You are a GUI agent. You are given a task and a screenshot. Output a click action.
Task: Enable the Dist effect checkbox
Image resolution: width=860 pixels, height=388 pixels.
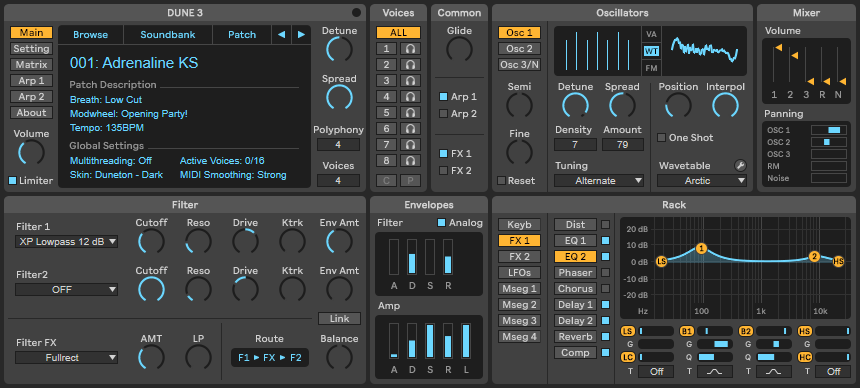pyautogui.click(x=606, y=224)
